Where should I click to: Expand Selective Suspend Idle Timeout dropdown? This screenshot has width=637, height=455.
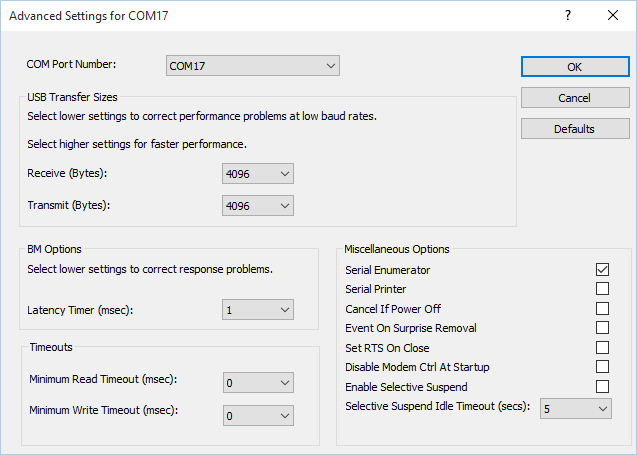[x=575, y=408]
